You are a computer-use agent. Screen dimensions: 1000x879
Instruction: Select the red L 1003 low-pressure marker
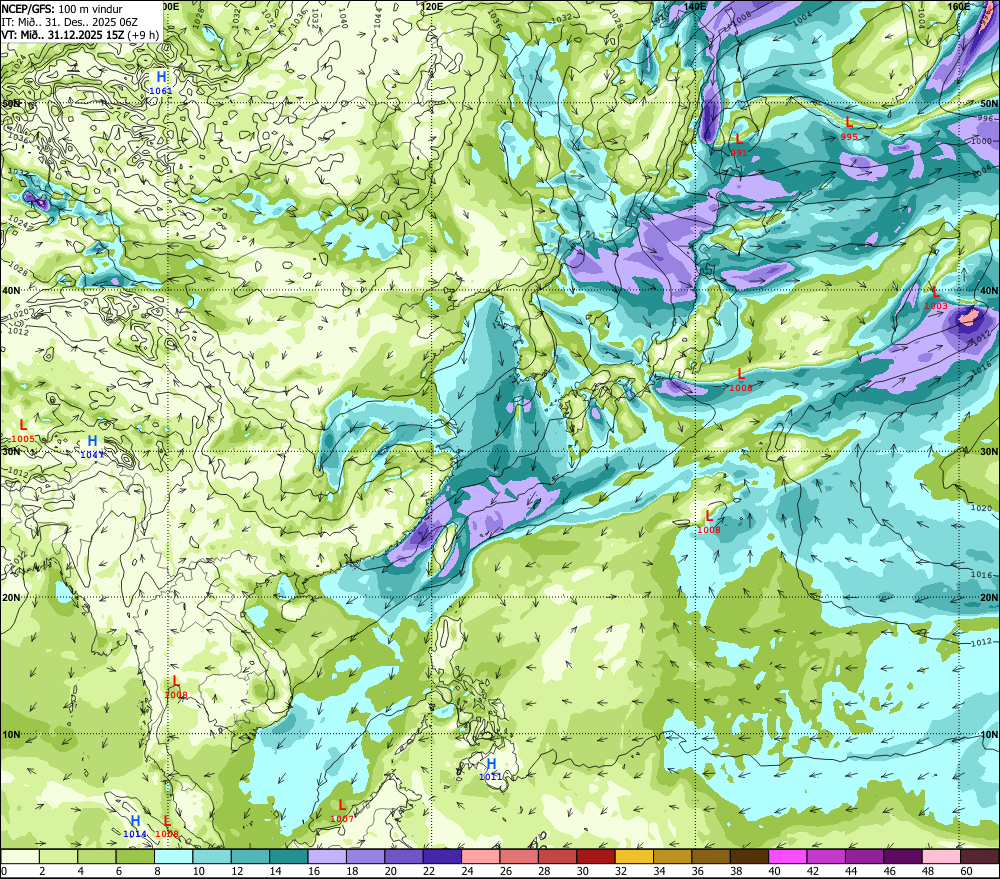tap(936, 298)
